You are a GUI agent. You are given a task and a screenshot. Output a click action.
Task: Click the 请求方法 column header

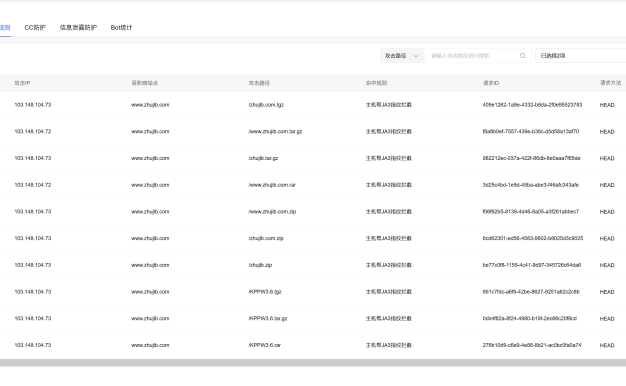tap(610, 83)
